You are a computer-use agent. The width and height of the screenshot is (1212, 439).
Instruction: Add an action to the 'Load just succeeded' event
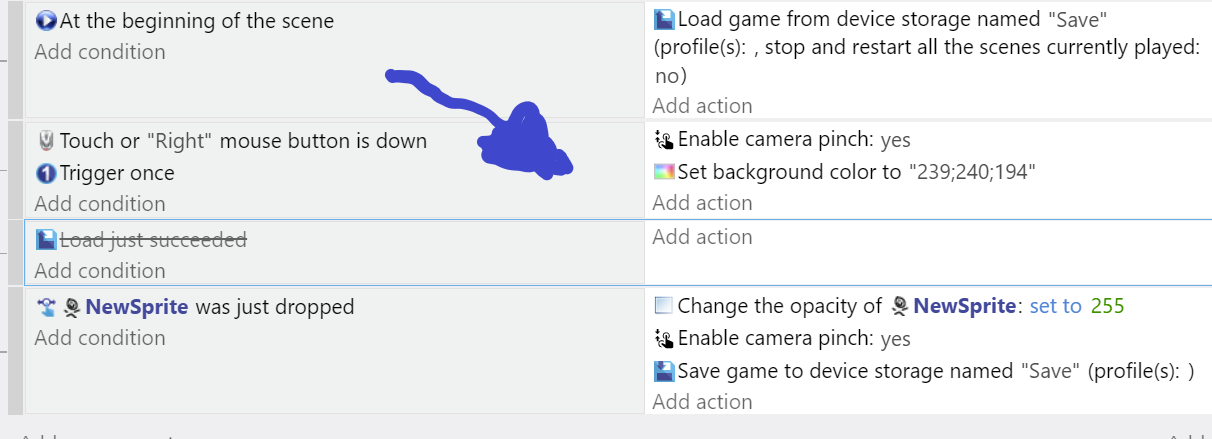pyautogui.click(x=702, y=237)
